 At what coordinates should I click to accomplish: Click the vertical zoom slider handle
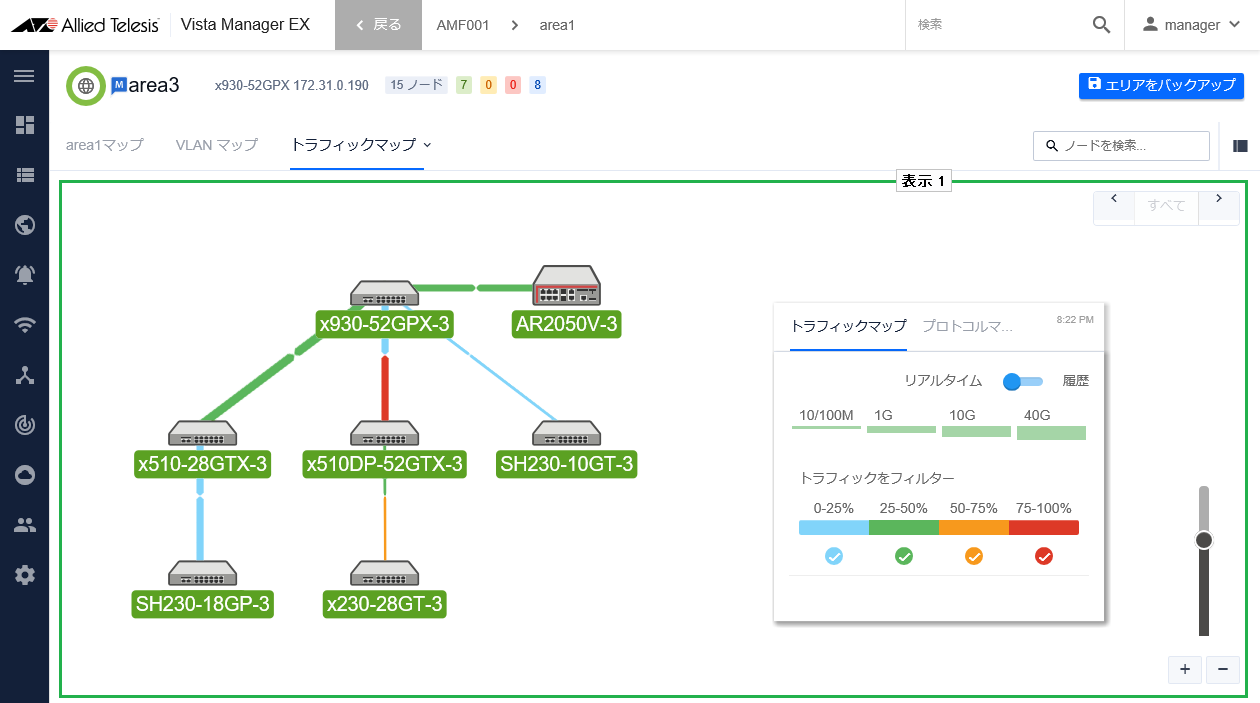point(1204,540)
